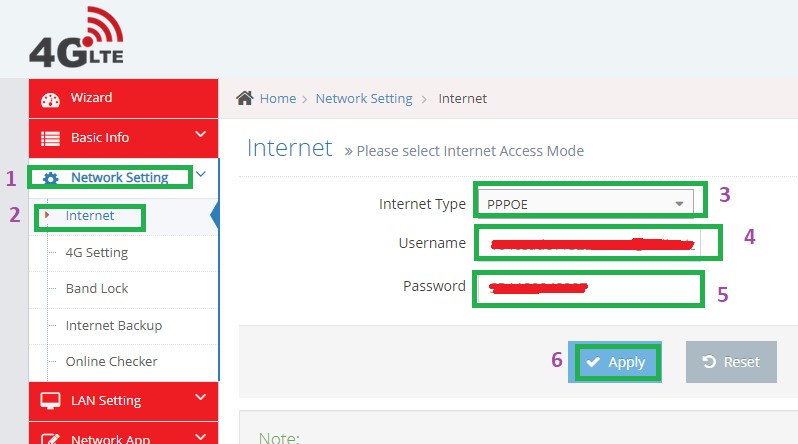This screenshot has width=798, height=444.
Task: Click the LAN Setting monitor icon
Action: [51, 401]
